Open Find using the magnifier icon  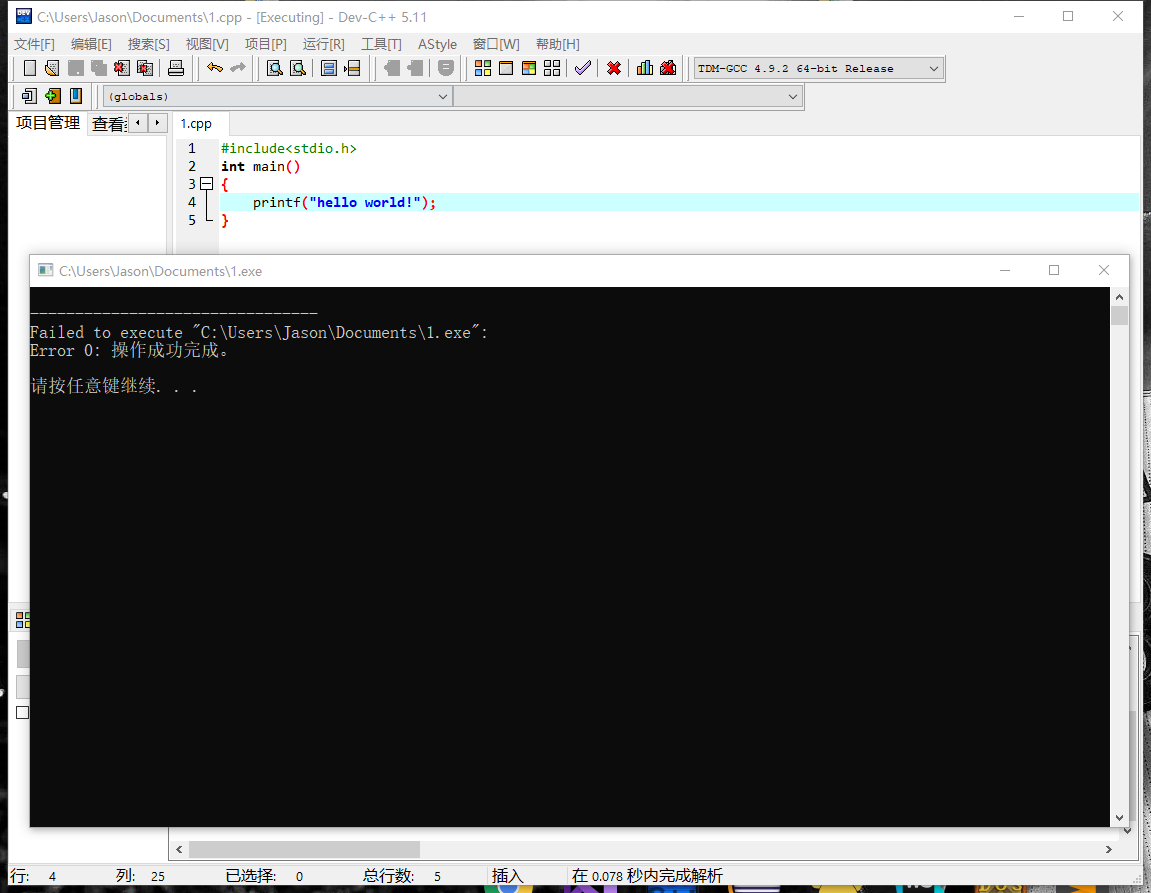[273, 67]
